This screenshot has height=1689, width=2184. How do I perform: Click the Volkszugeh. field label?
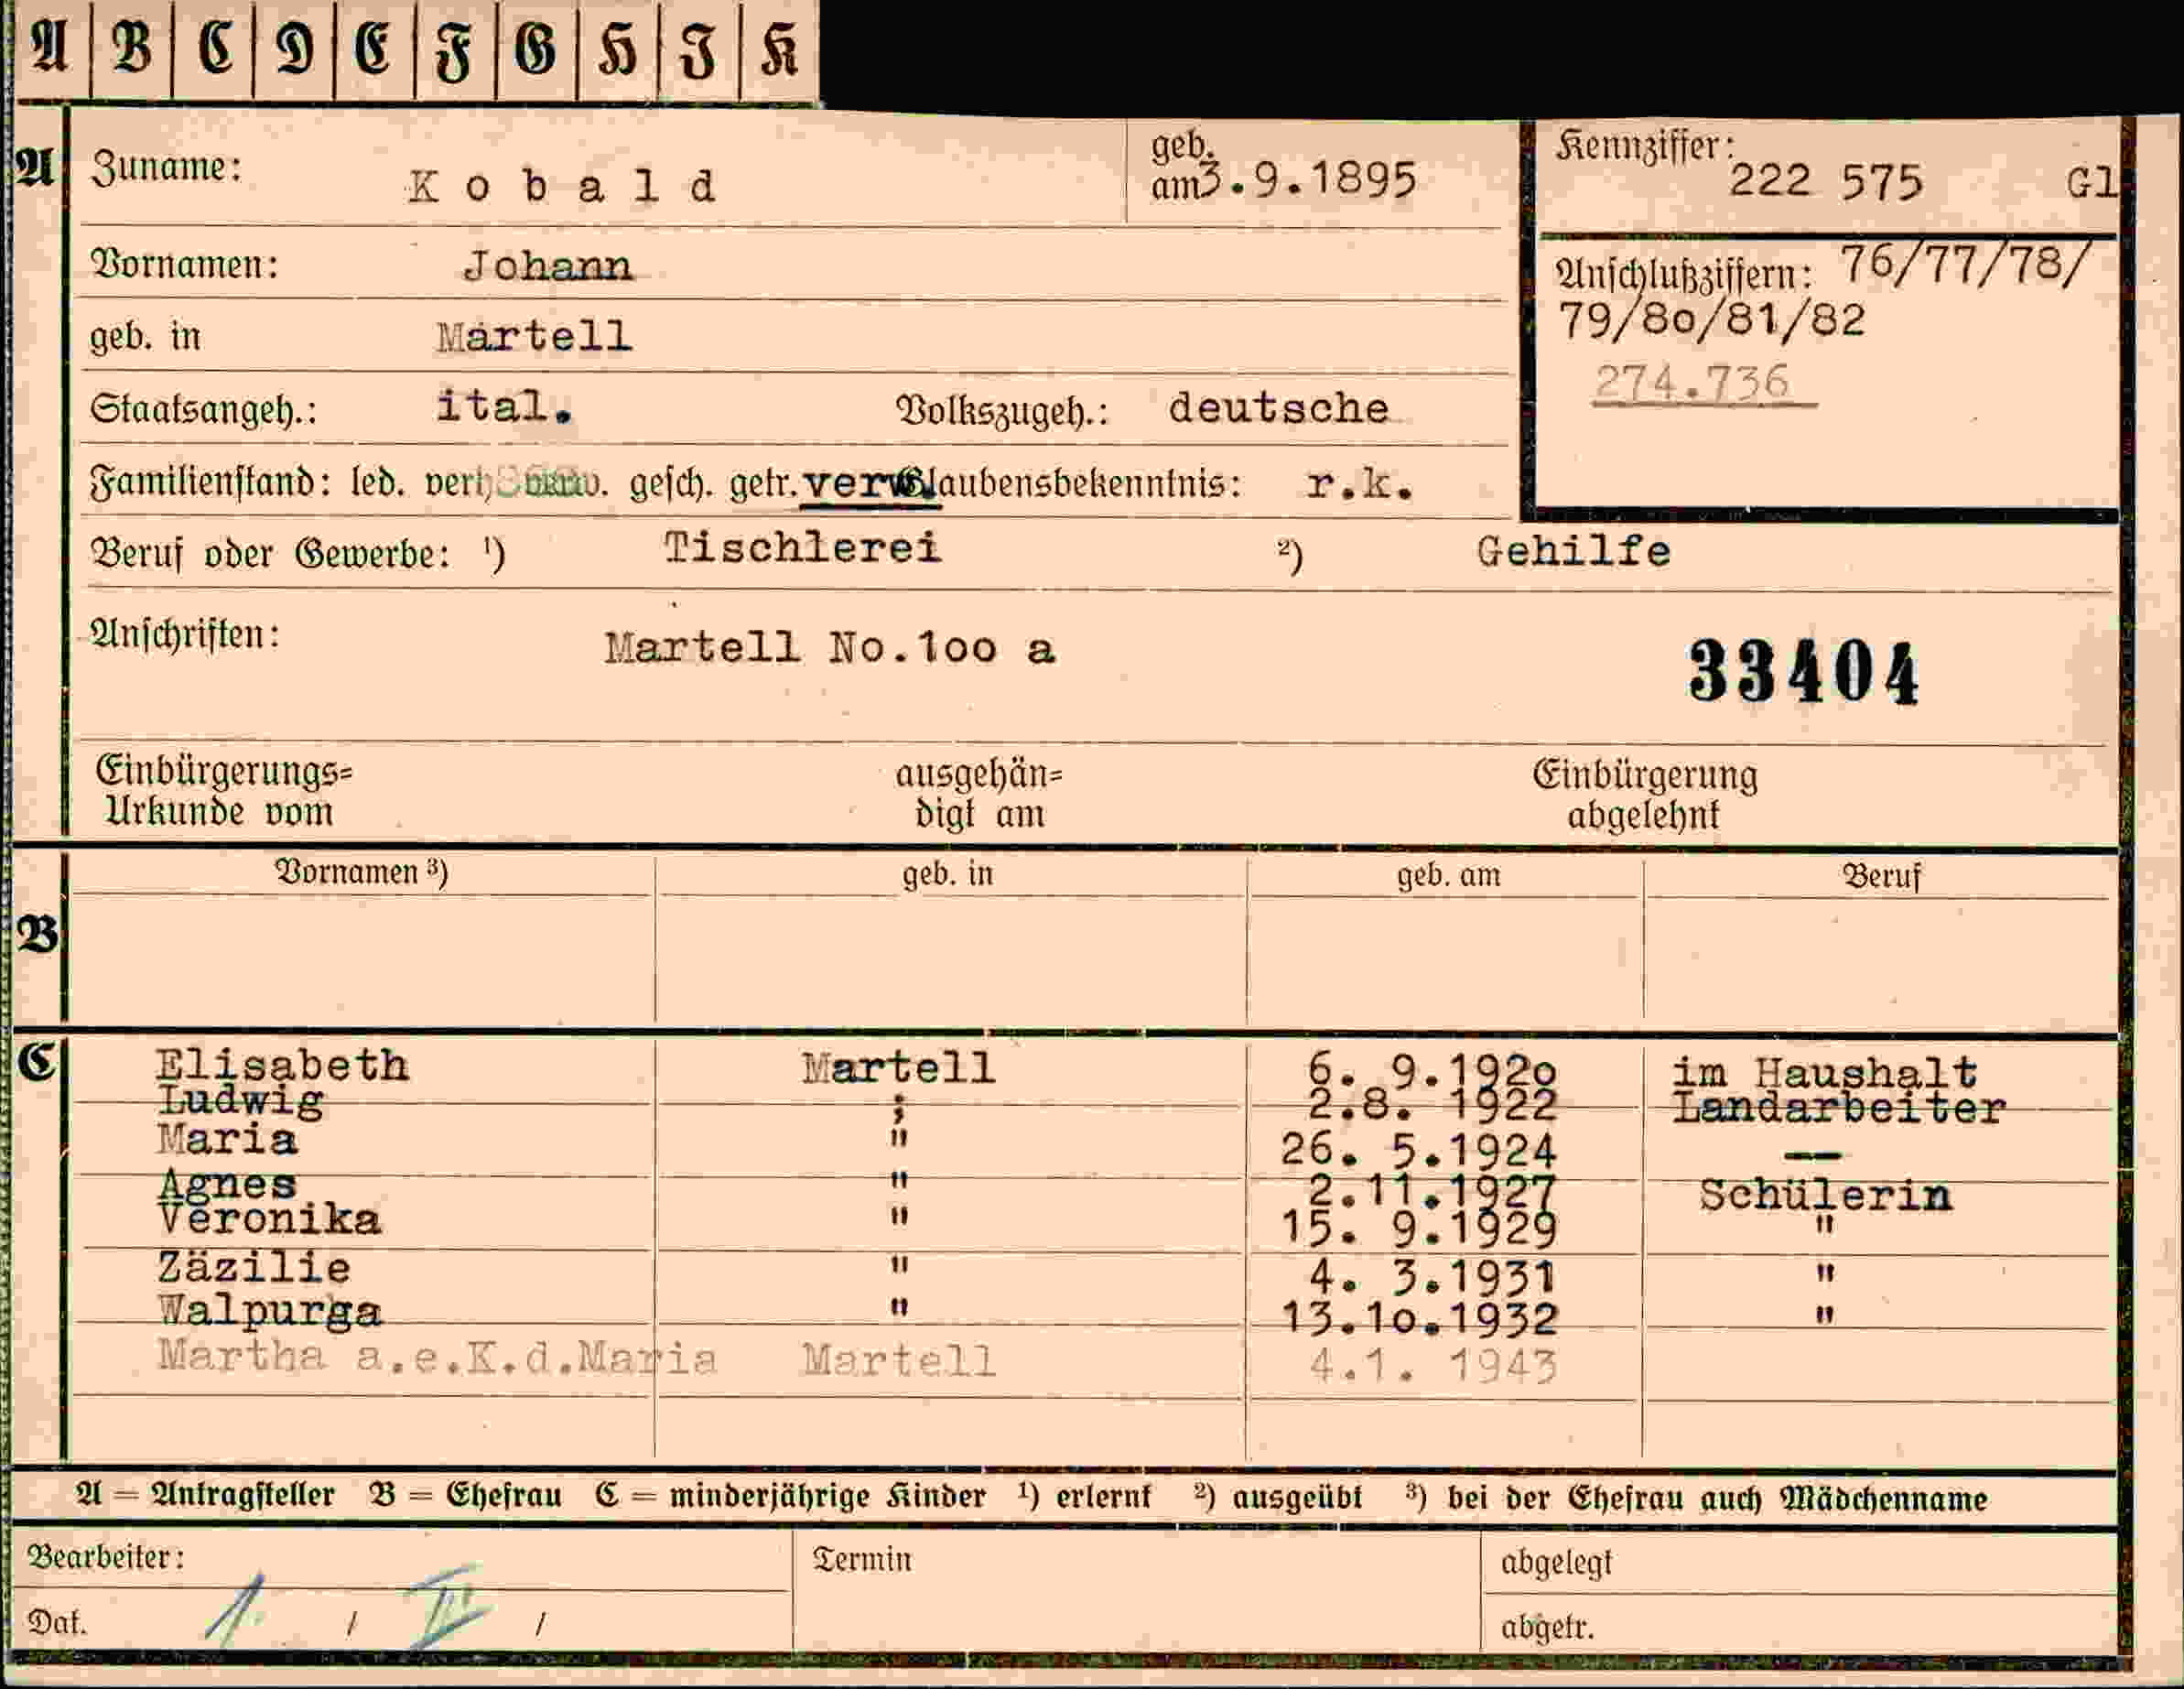[1002, 410]
